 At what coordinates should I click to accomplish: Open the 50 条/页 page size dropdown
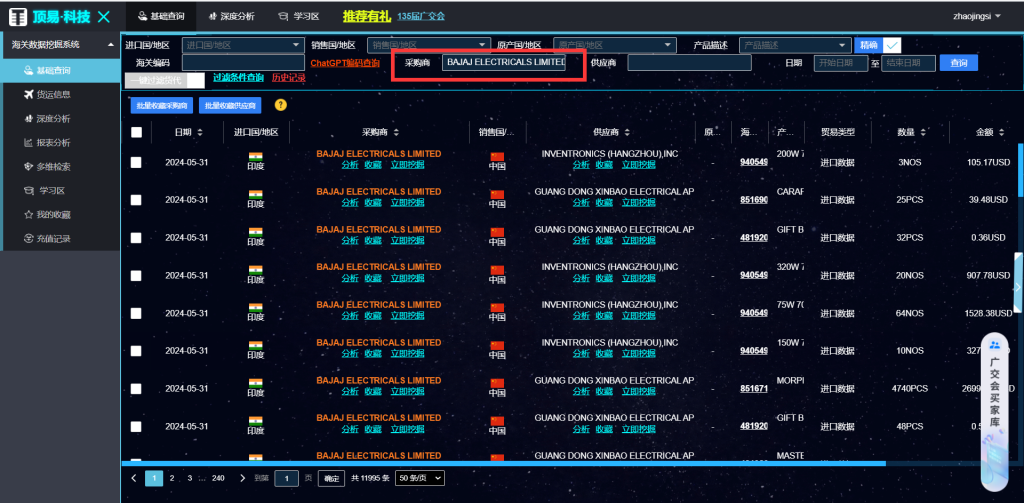coord(419,478)
